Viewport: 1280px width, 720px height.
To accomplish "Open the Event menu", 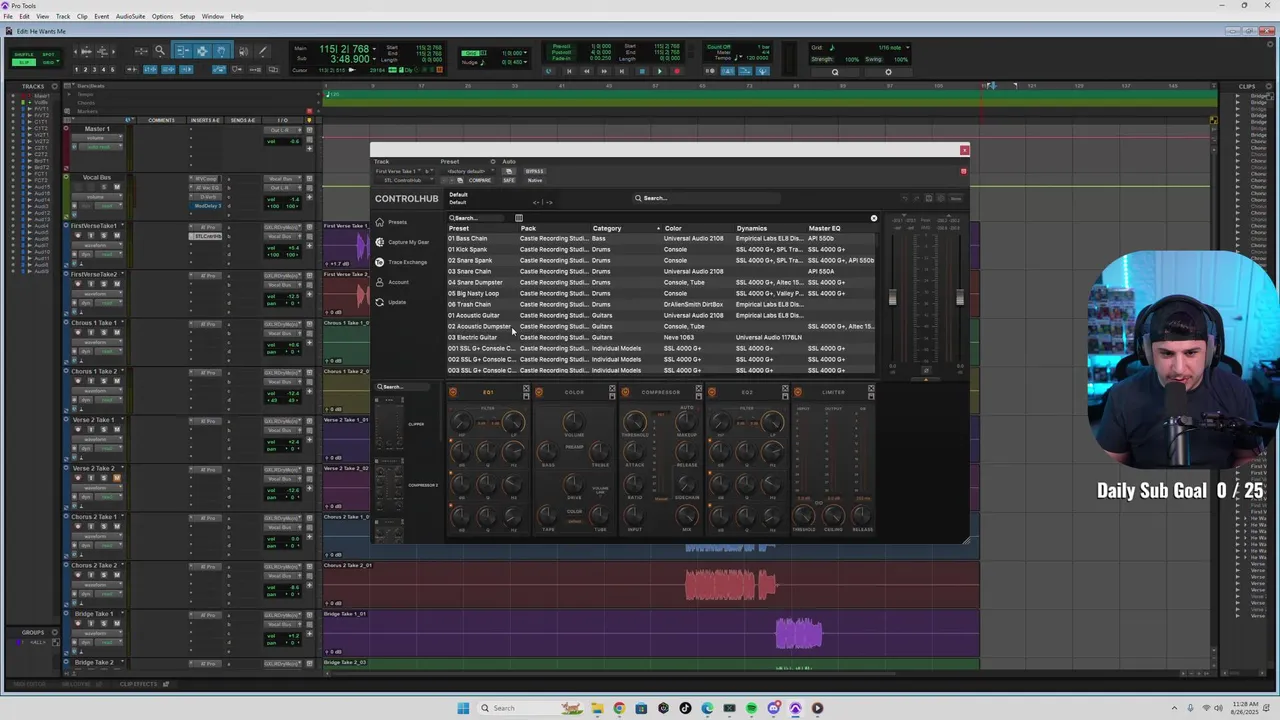I will (x=102, y=16).
